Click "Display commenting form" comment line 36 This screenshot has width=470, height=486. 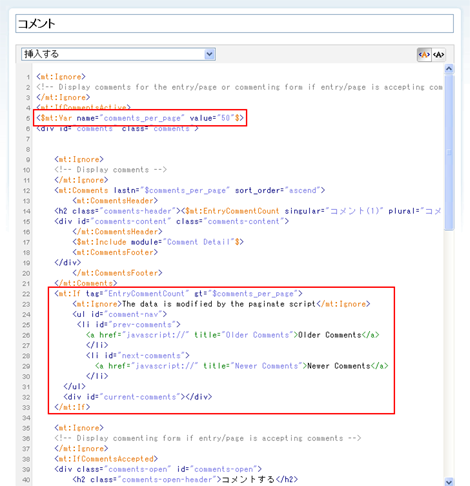coord(208,438)
